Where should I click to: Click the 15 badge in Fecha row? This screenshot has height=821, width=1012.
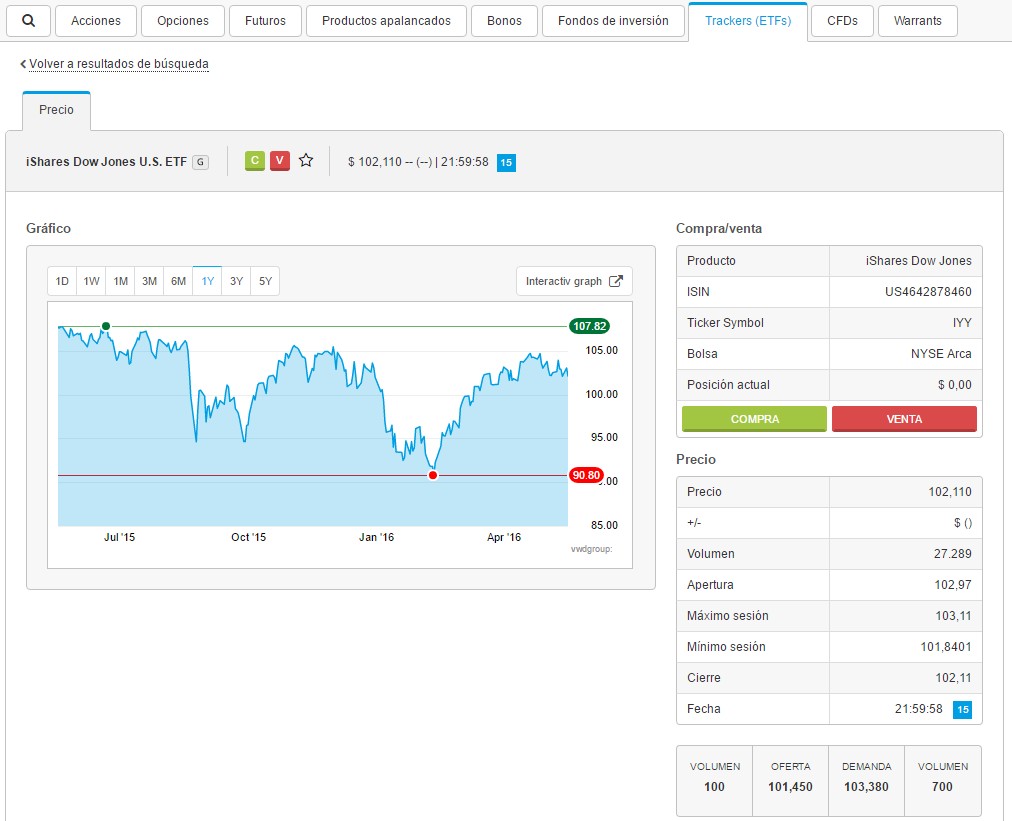[962, 709]
